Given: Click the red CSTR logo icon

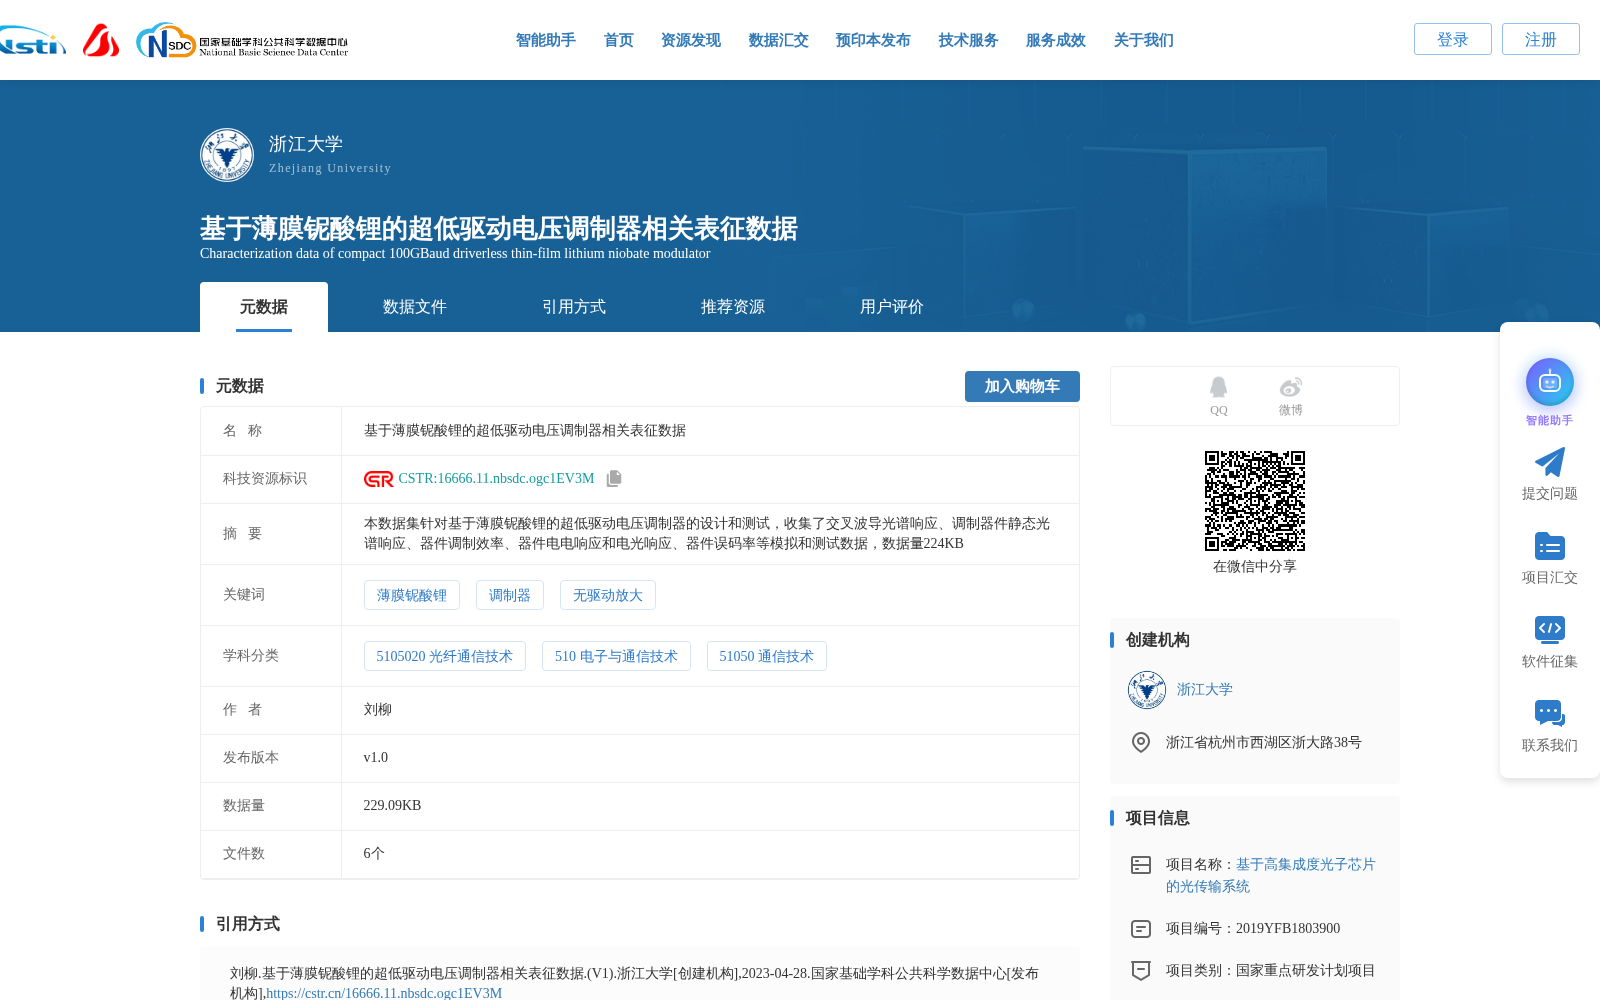Looking at the screenshot, I should tap(378, 479).
